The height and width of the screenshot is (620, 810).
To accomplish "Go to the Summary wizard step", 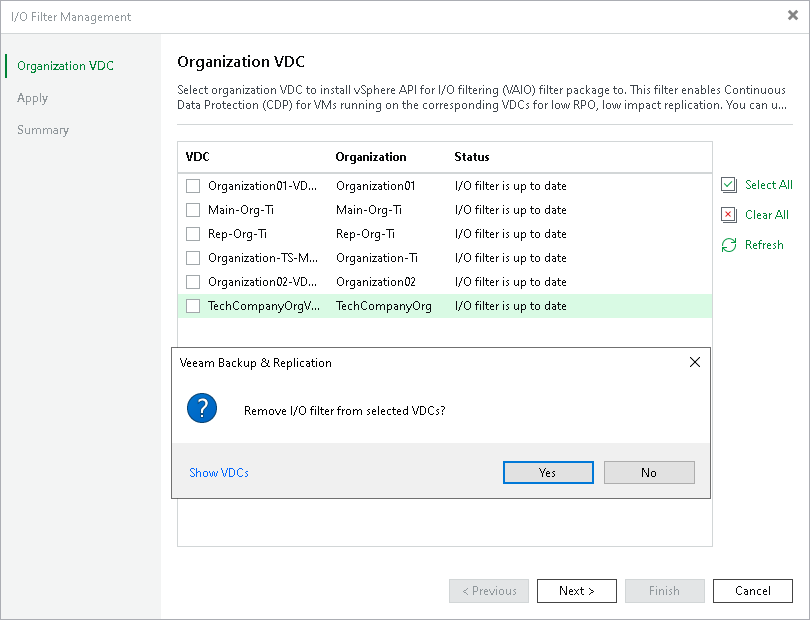I will [x=43, y=130].
